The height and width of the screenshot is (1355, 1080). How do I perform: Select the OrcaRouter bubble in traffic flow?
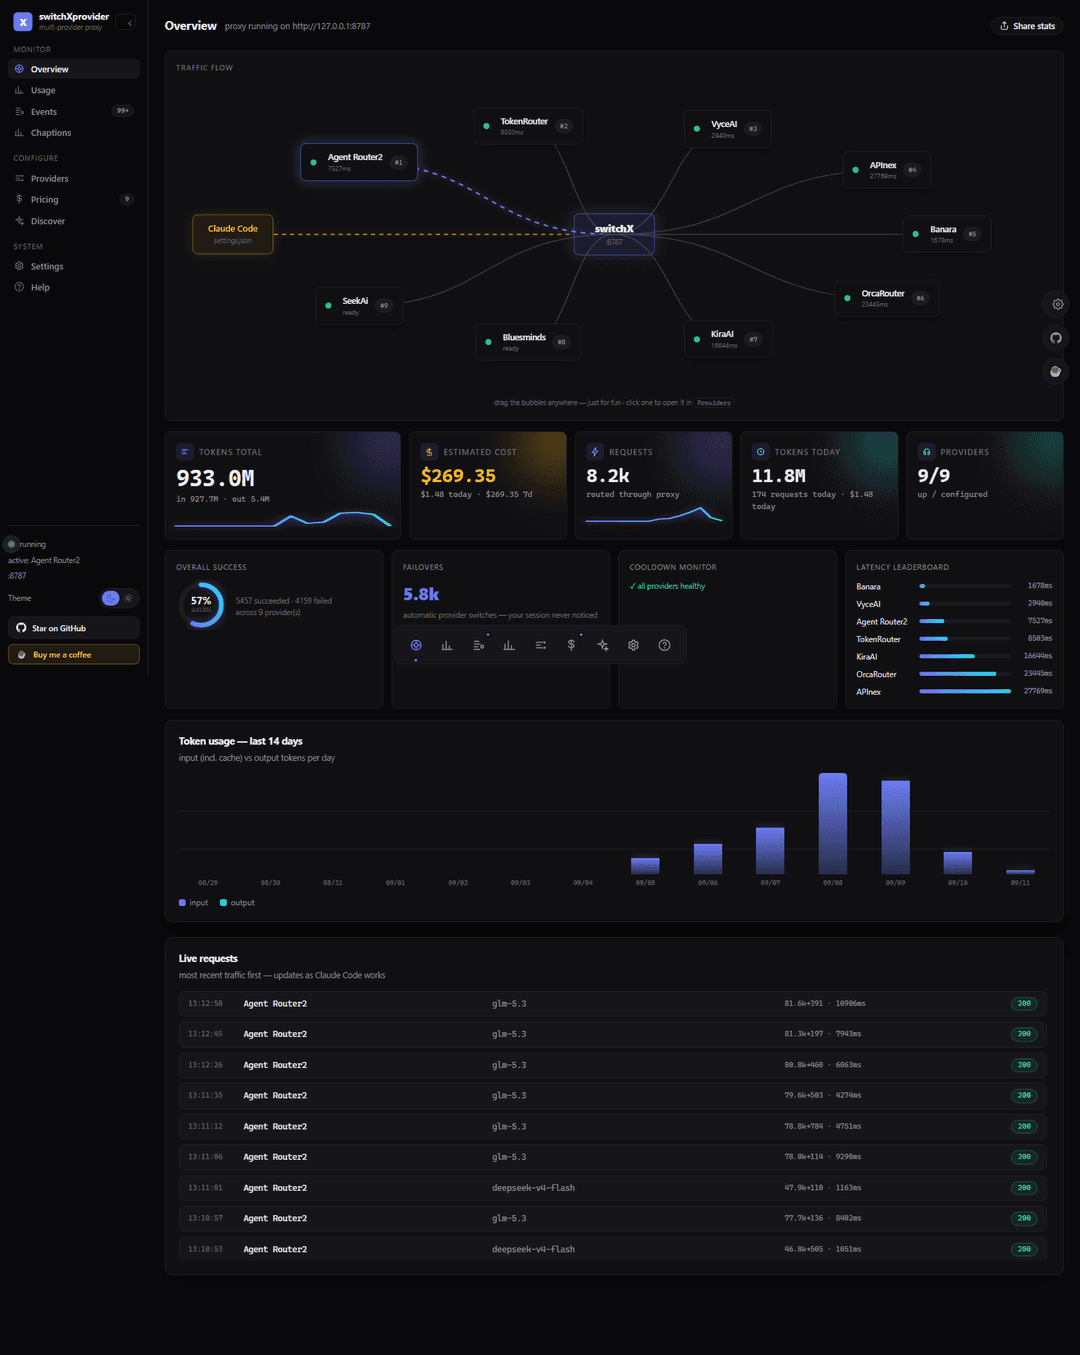[x=887, y=298]
